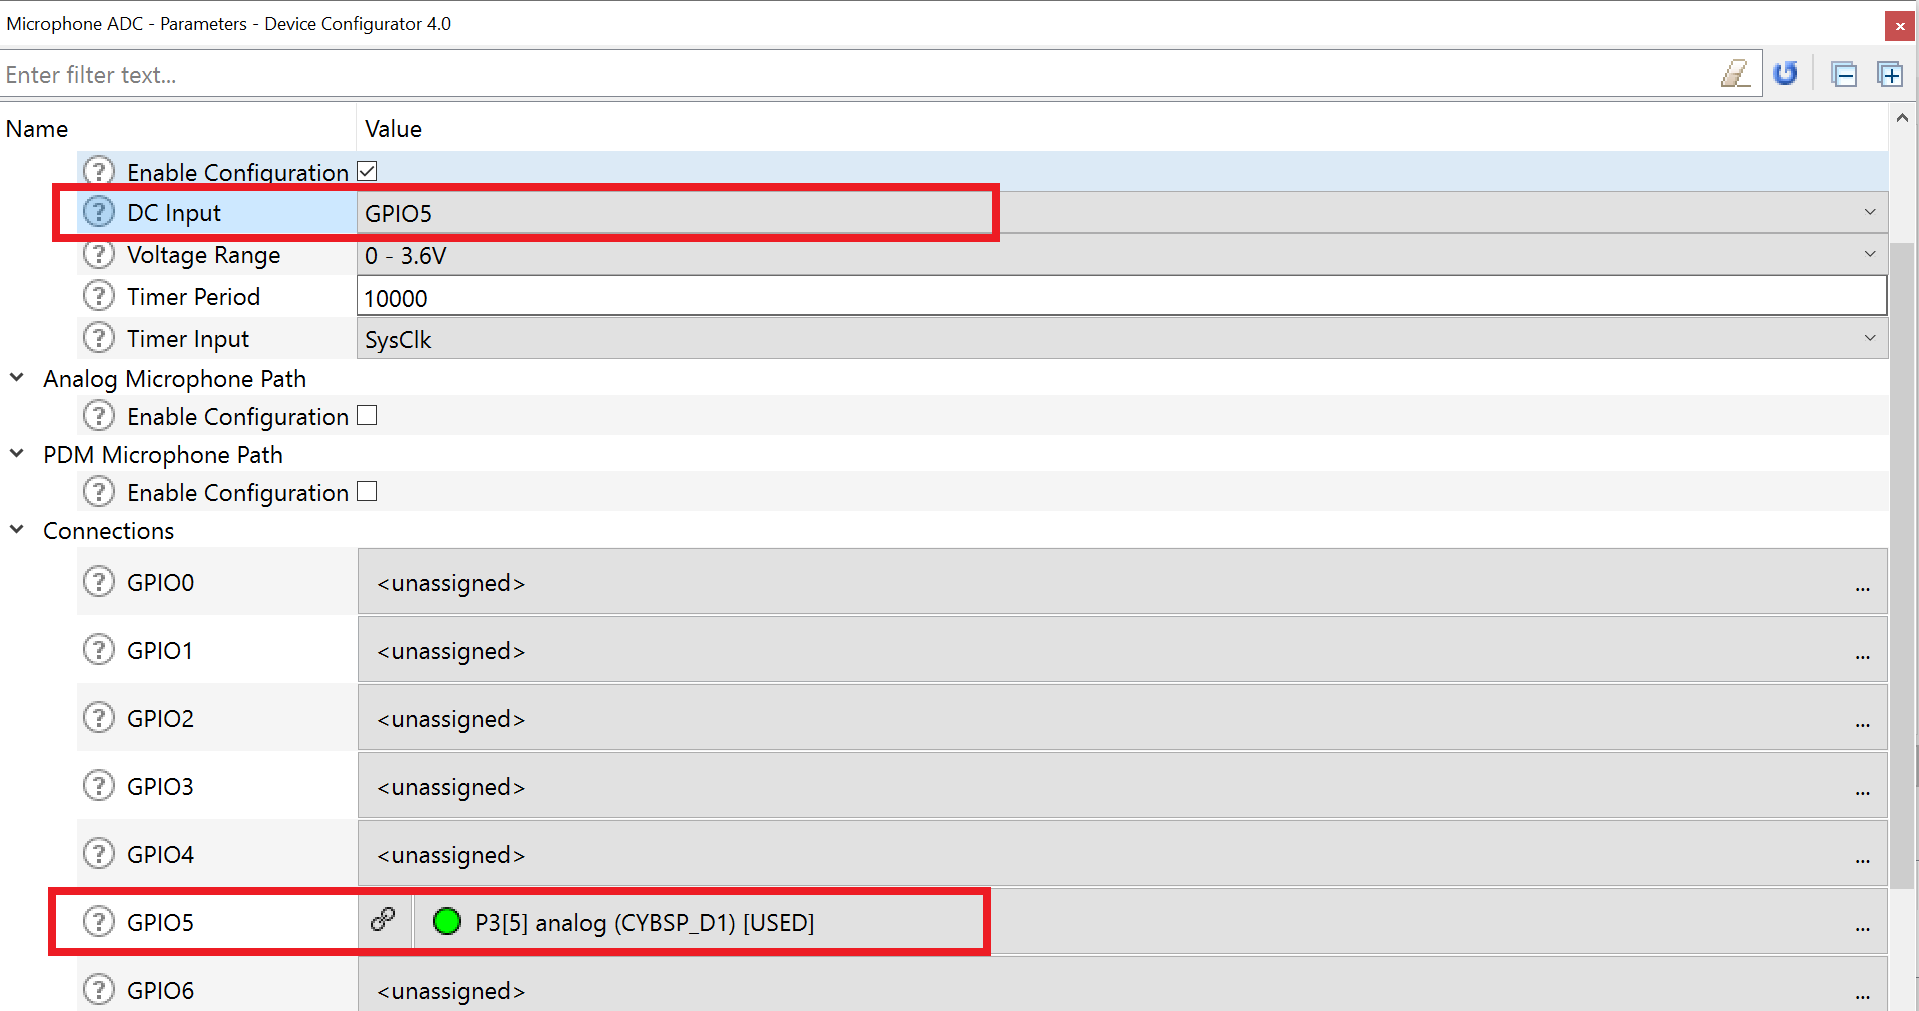
Task: Click the ellipsis button for GPIO4
Action: [x=1862, y=861]
